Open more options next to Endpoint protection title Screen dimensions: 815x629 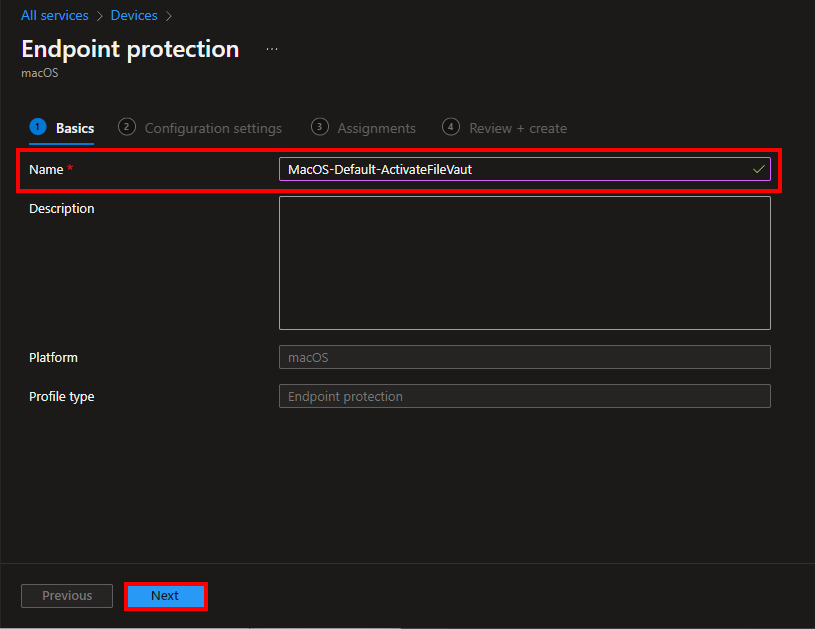(270, 48)
